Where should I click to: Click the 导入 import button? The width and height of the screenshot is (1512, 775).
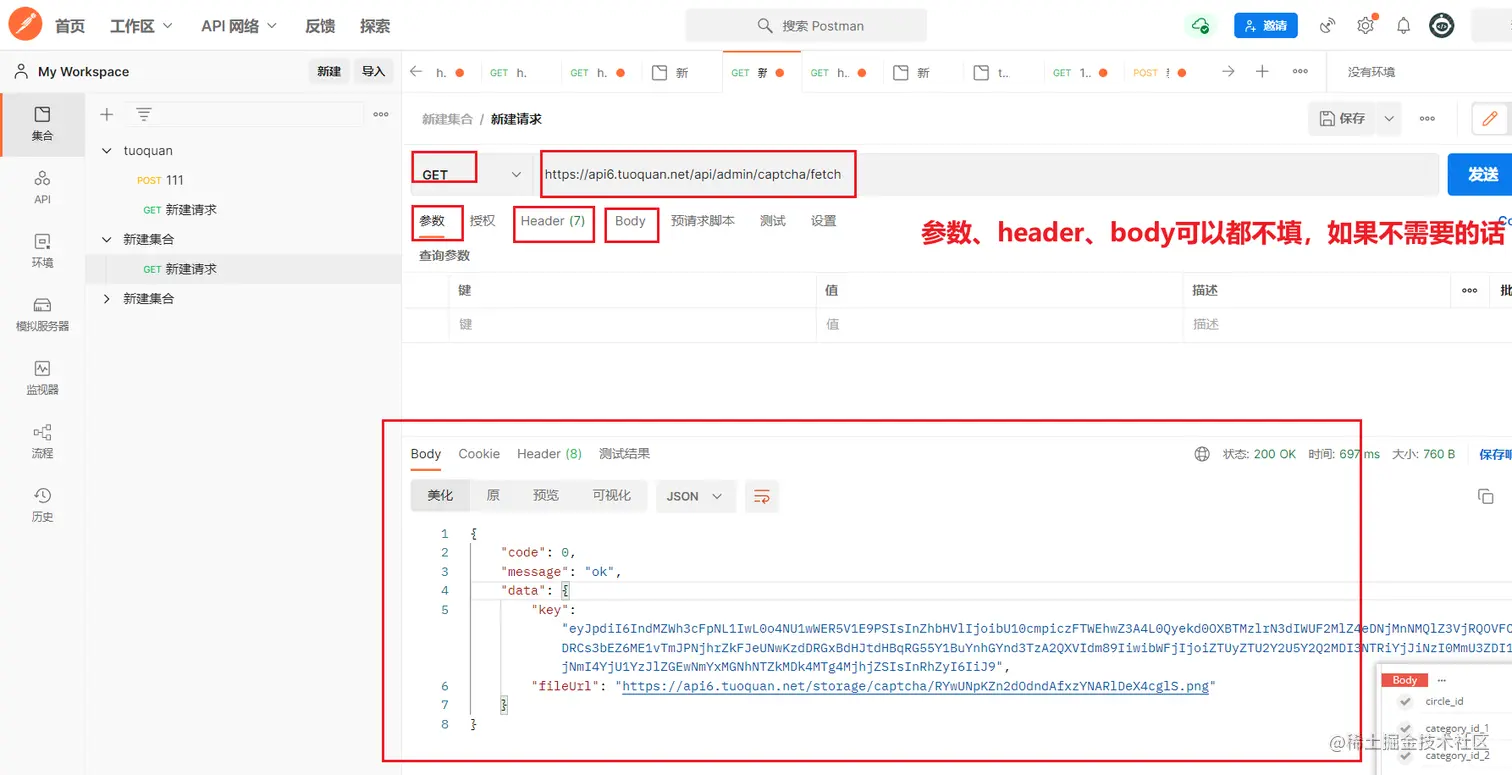[x=373, y=72]
